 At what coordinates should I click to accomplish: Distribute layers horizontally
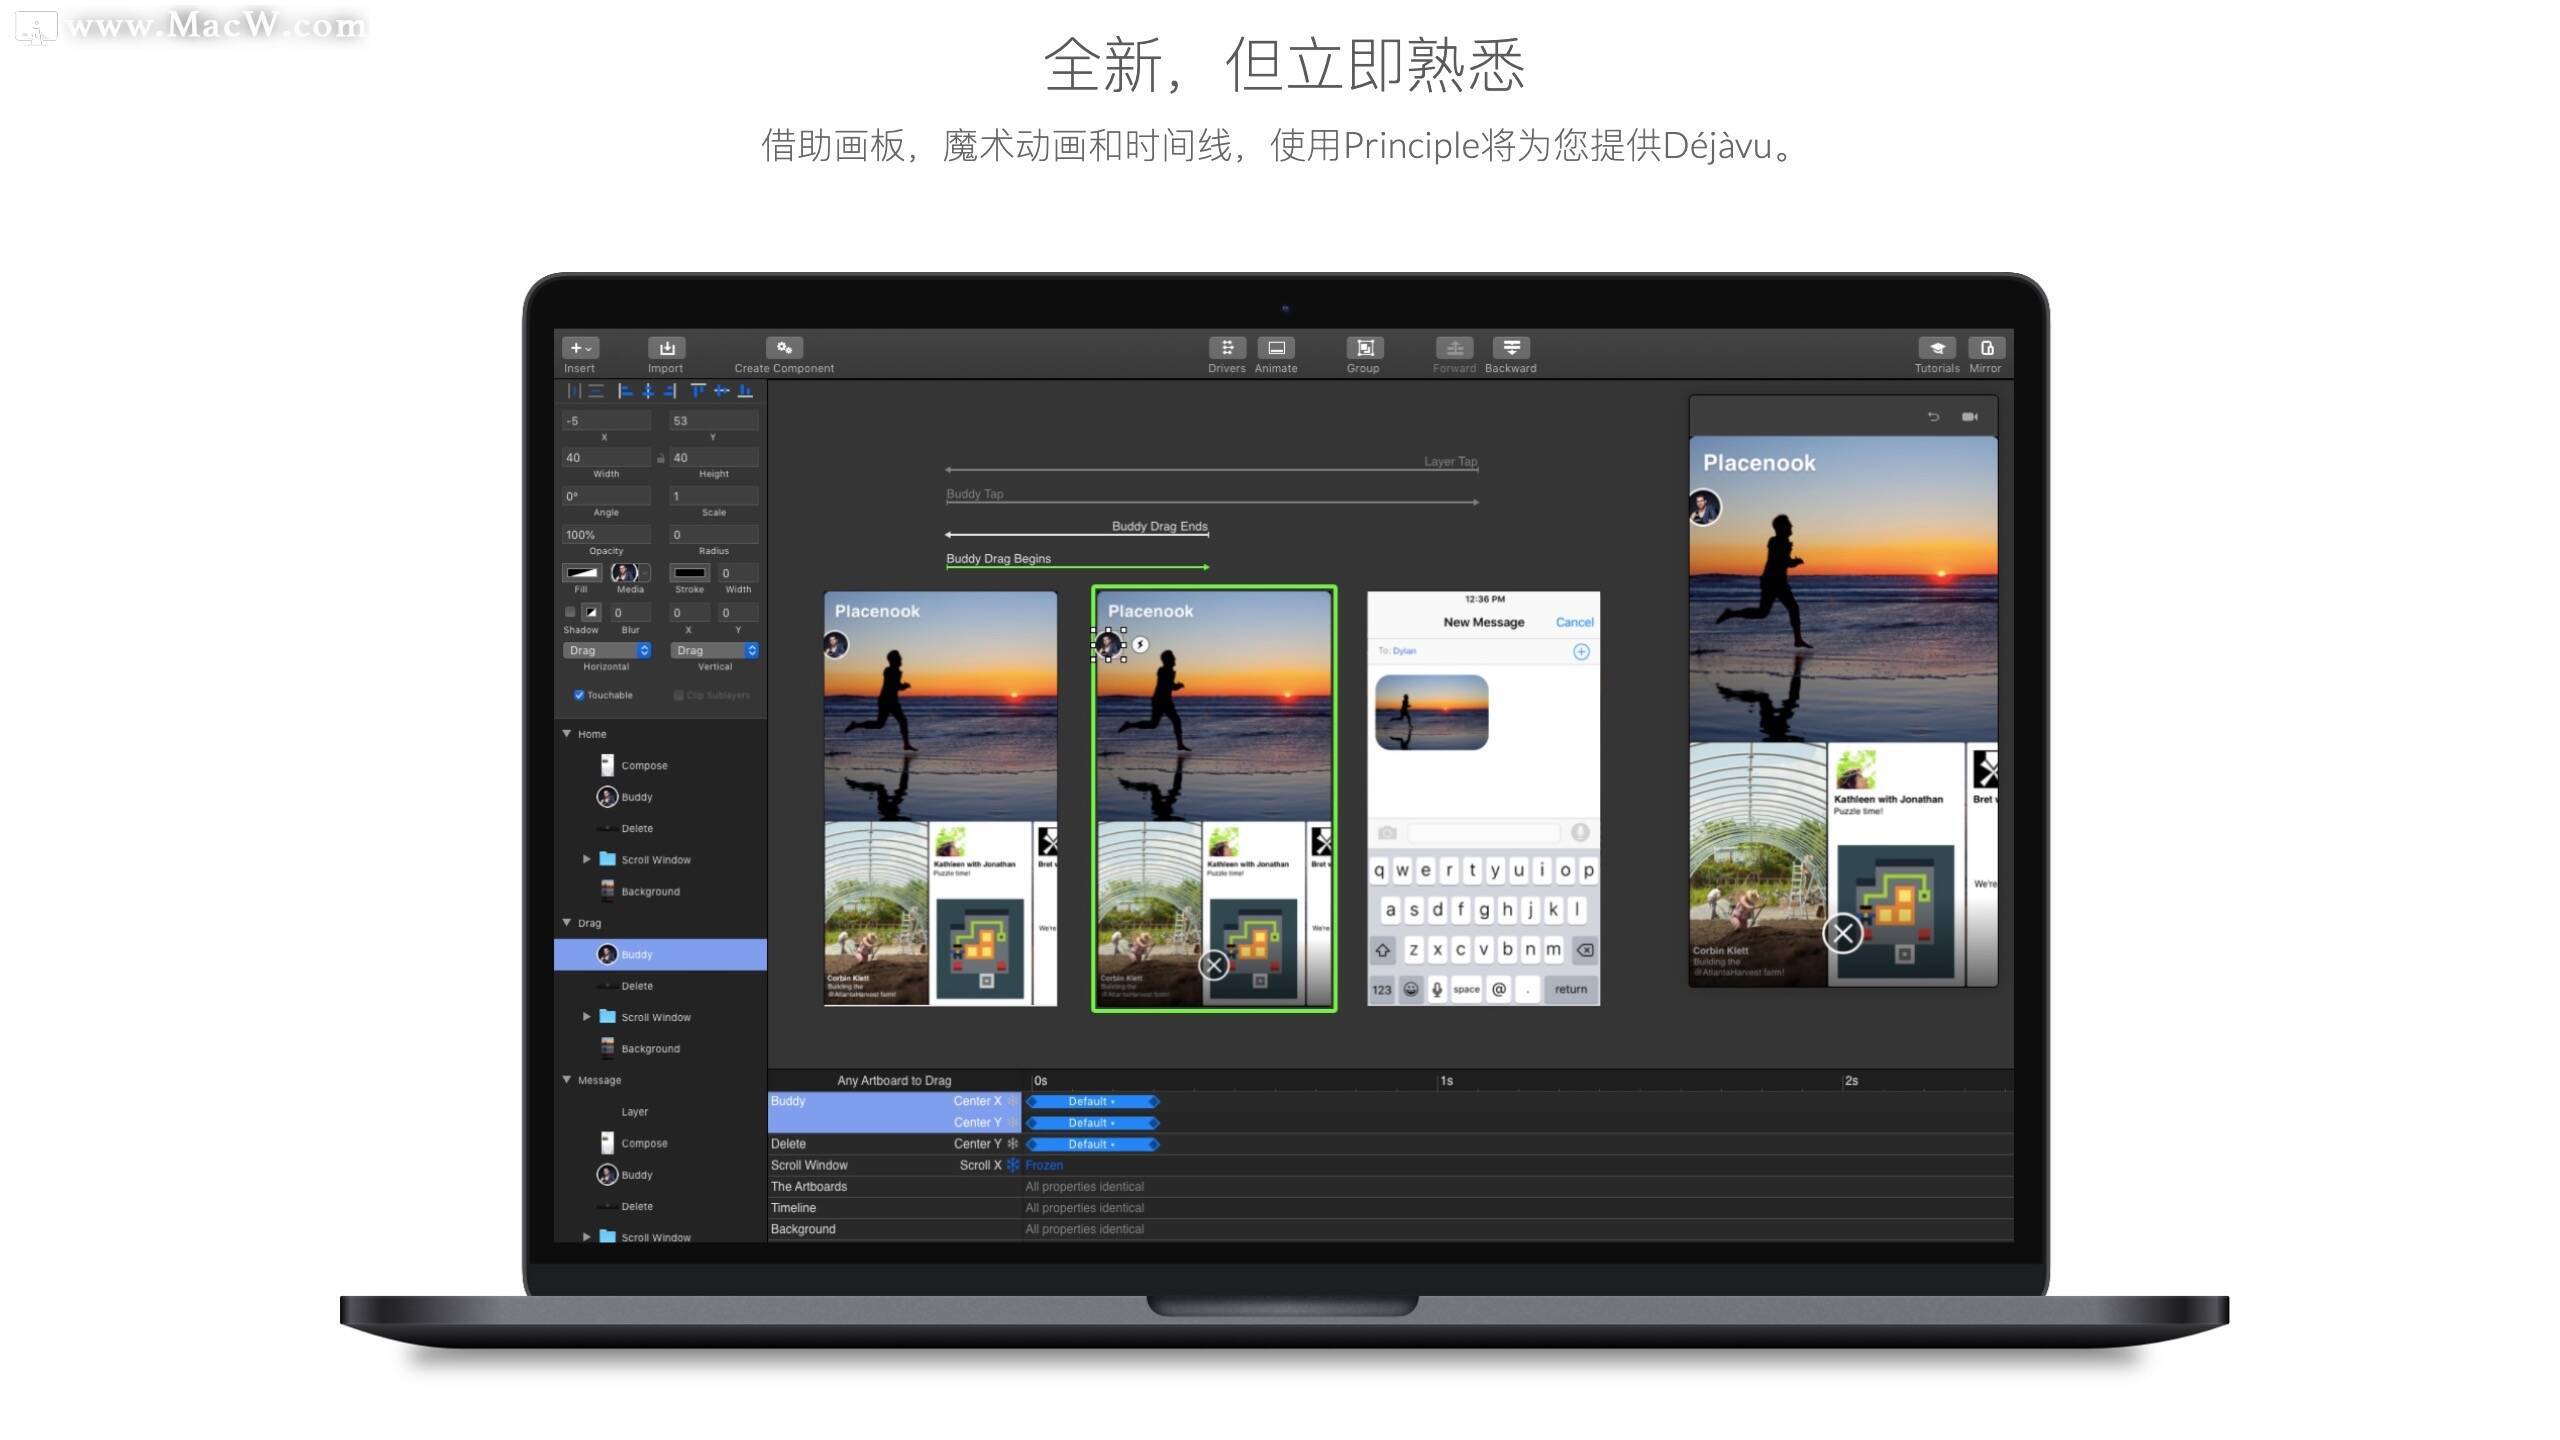coord(574,391)
